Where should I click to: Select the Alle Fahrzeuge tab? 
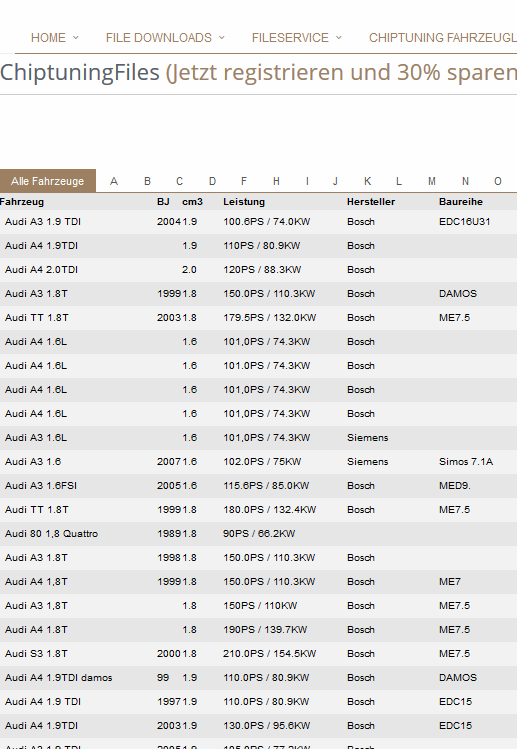tap(48, 181)
